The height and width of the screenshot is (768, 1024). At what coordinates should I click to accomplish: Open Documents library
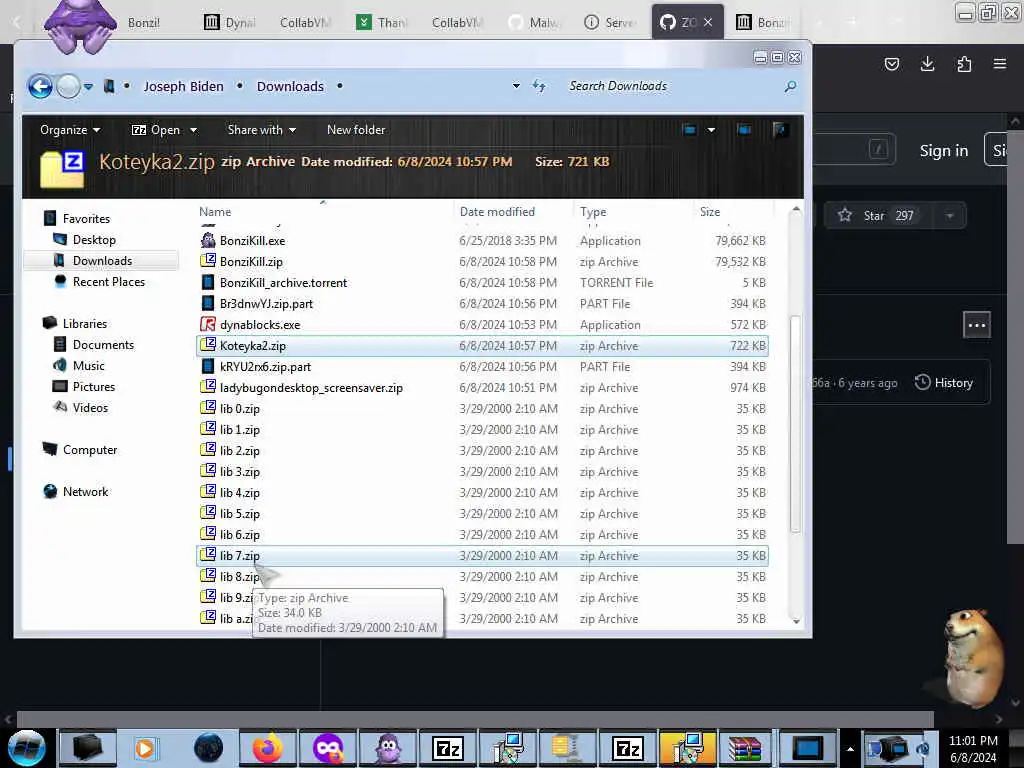click(103, 344)
